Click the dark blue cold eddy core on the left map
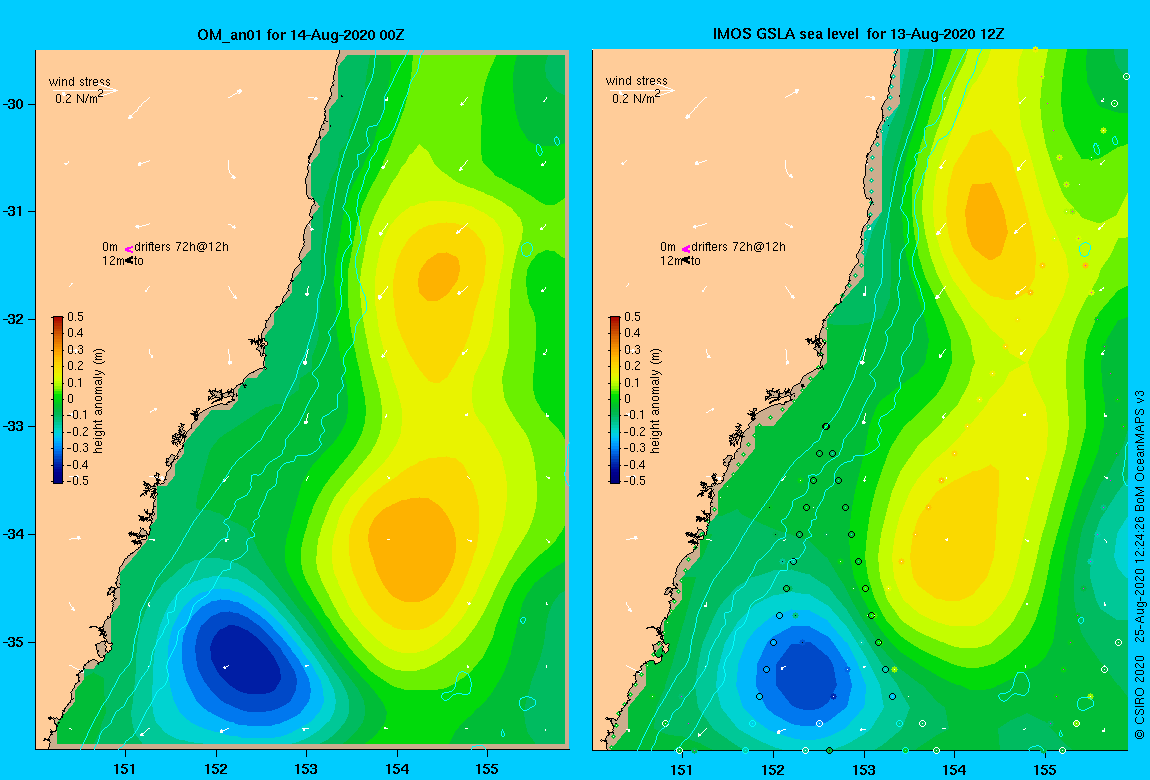Viewport: 1150px width, 780px height. click(244, 658)
